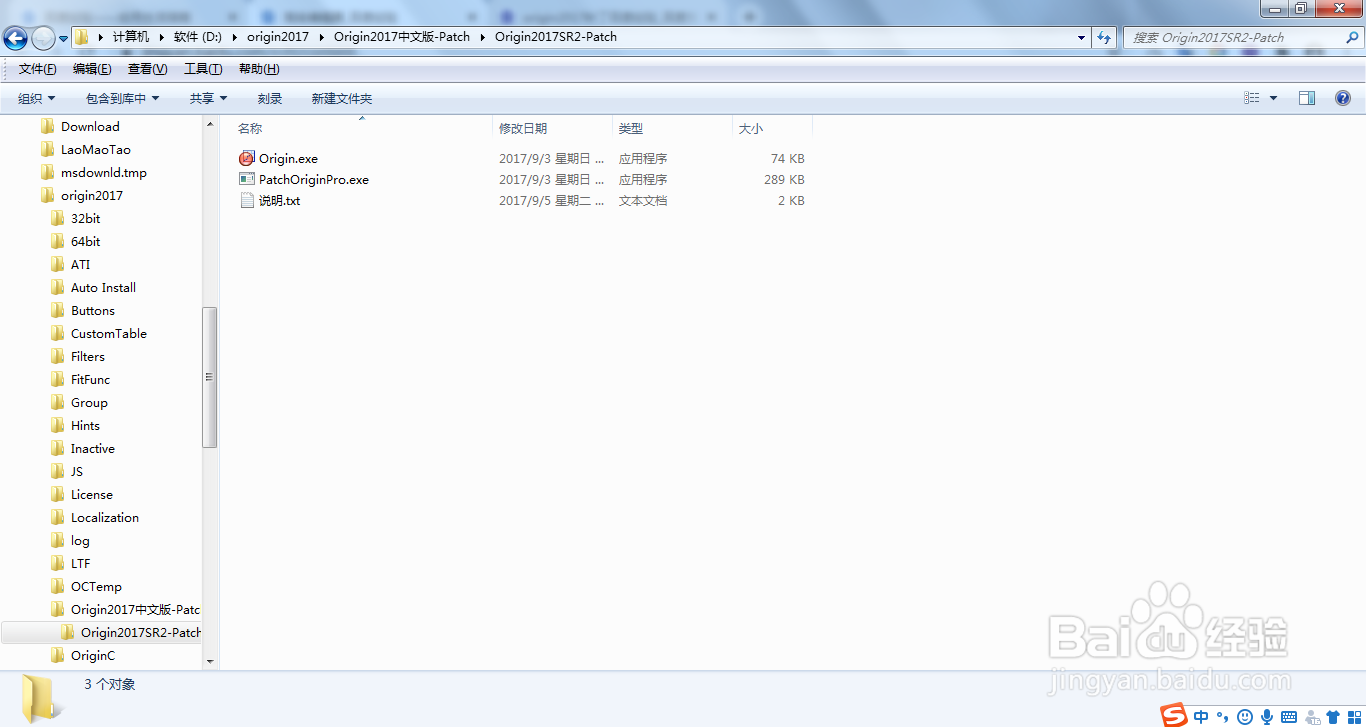The height and width of the screenshot is (727, 1366).
Task: Toggle the preview pane icon
Action: 1307,98
